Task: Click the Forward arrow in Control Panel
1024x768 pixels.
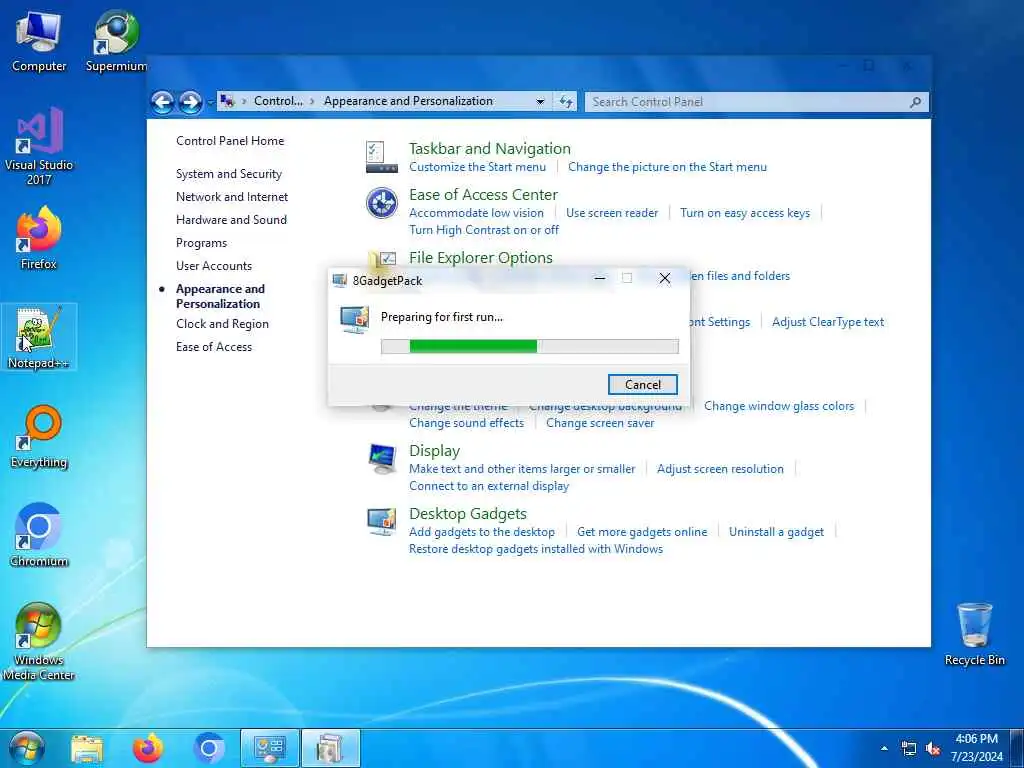Action: coord(190,102)
